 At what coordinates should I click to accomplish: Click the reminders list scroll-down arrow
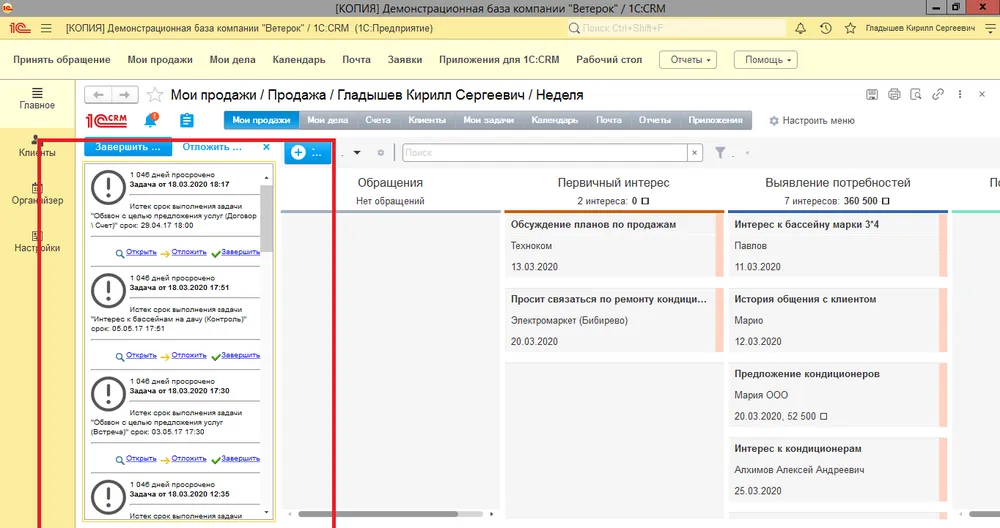coord(267,512)
